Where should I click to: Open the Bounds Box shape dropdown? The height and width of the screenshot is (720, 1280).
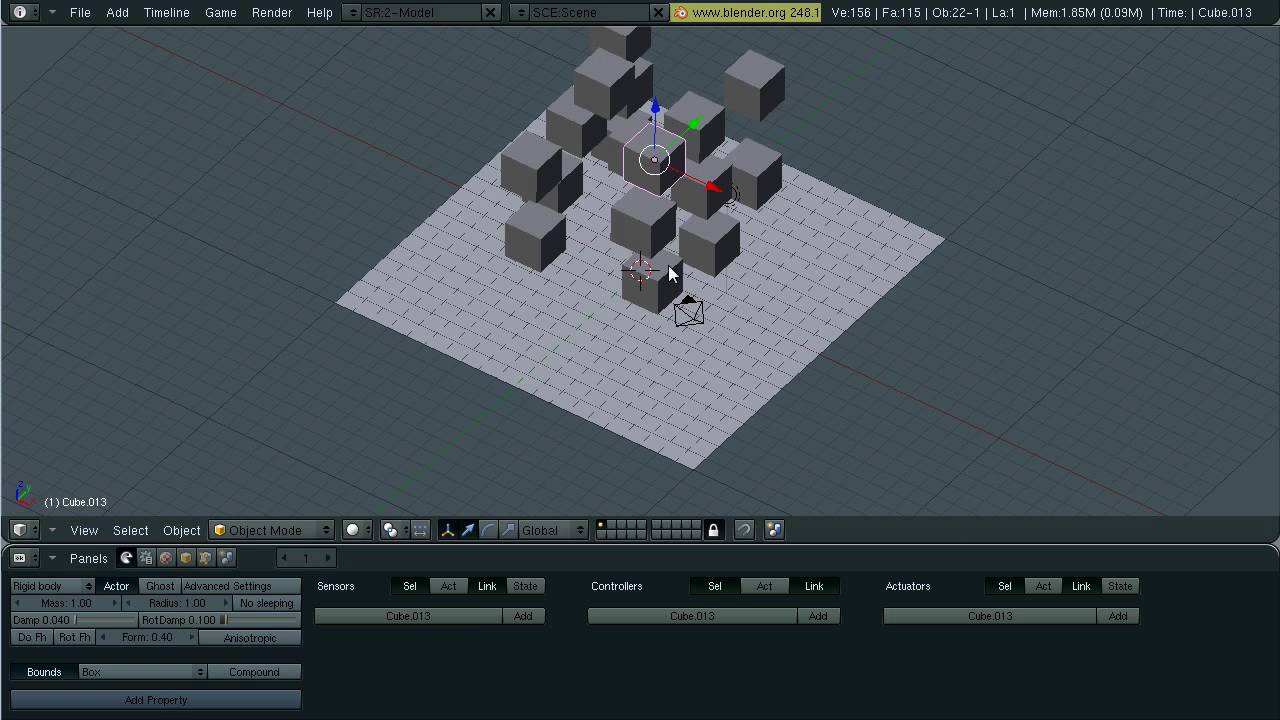click(142, 672)
